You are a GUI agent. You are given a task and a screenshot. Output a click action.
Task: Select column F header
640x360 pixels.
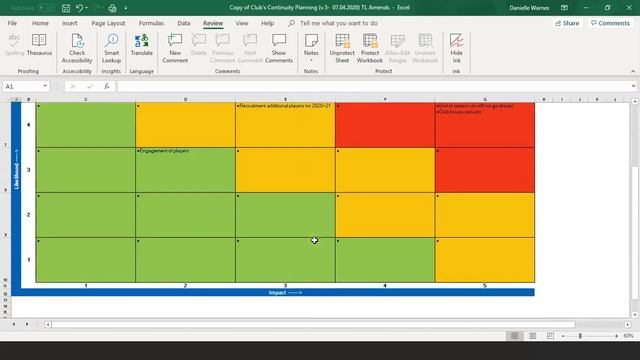385,99
